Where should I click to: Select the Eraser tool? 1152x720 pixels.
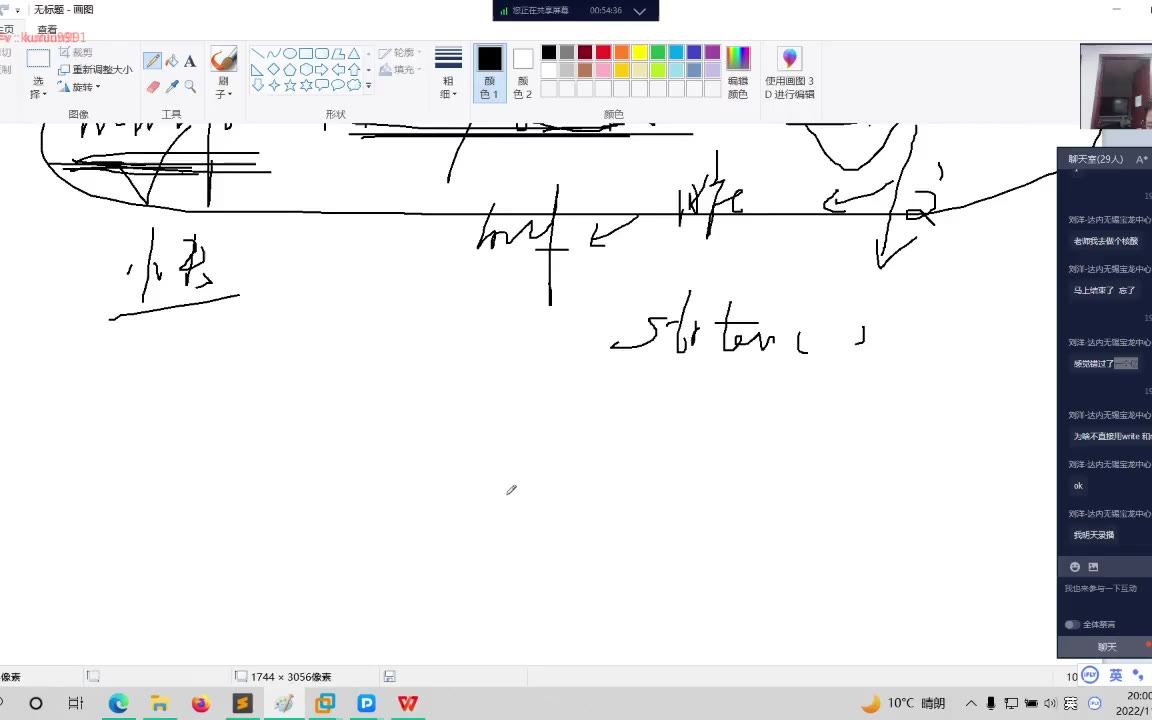153,87
